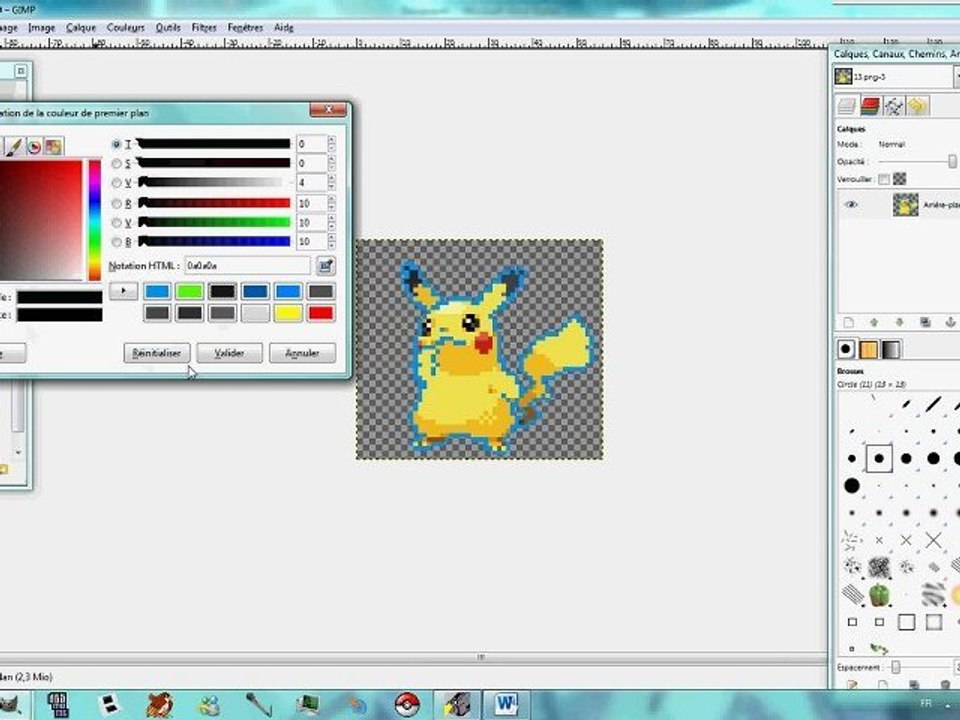Create a new layer icon in layers panel
The image size is (960, 720).
coord(849,322)
